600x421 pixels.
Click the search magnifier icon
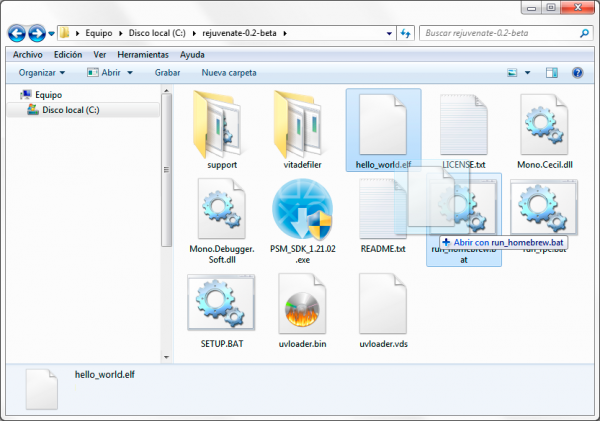pyautogui.click(x=584, y=33)
